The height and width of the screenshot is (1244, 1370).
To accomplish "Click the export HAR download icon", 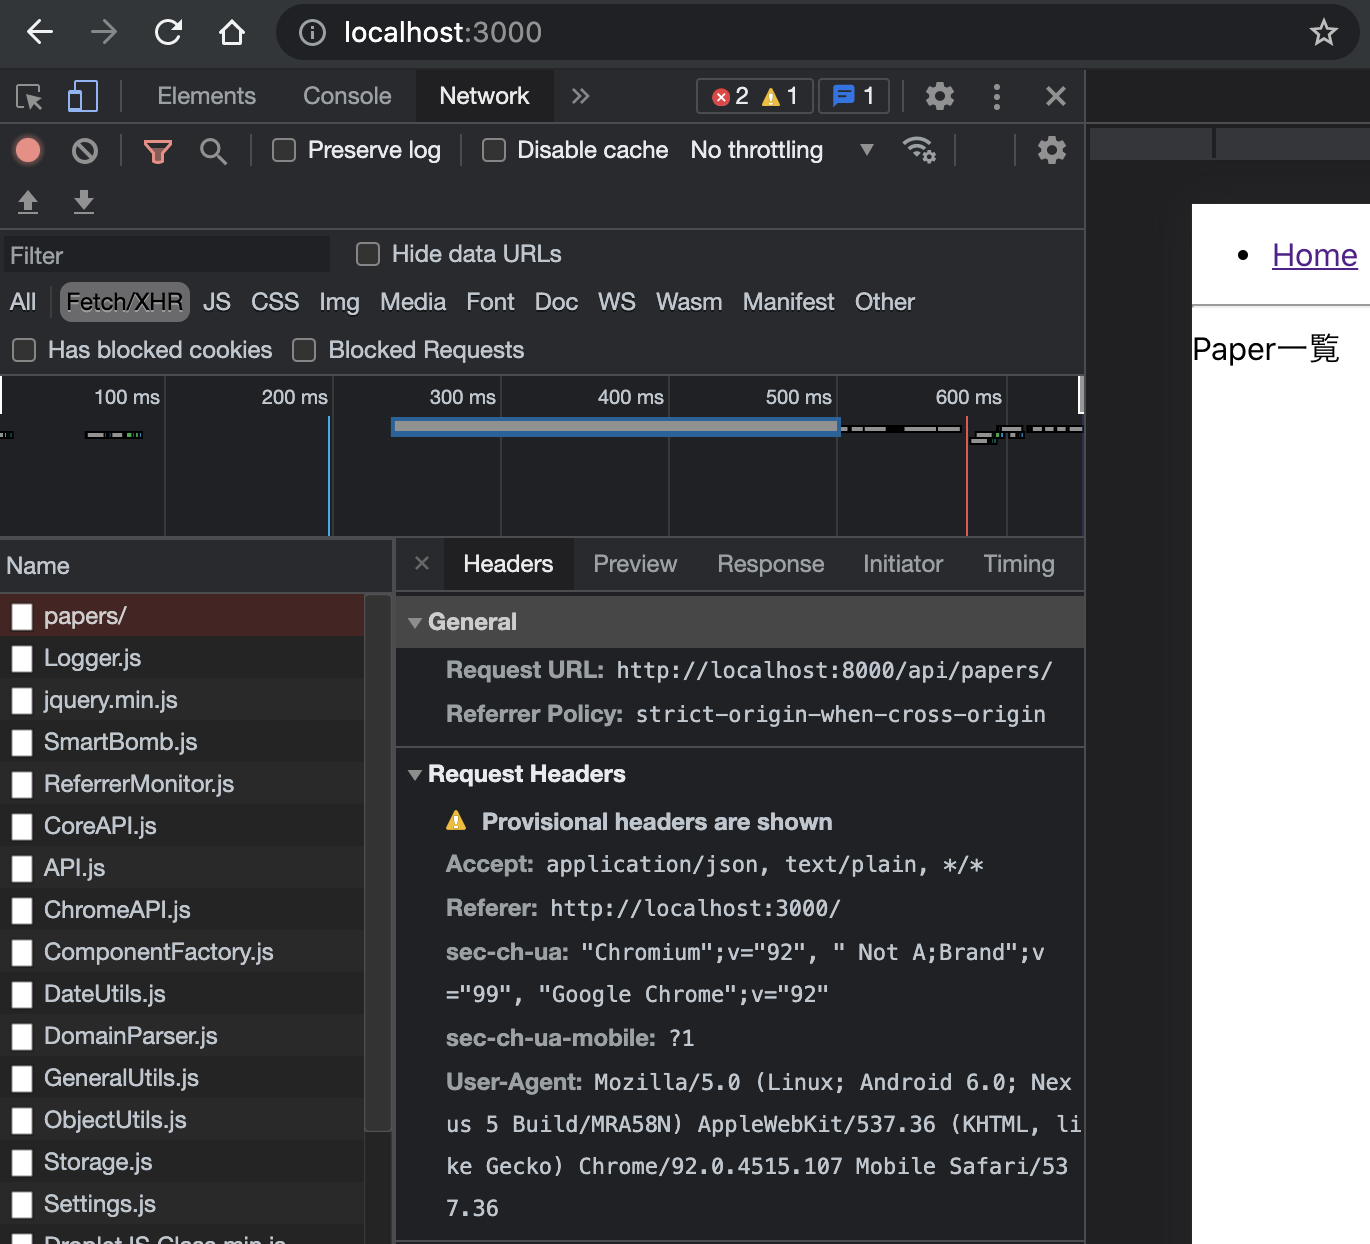I will pos(84,202).
